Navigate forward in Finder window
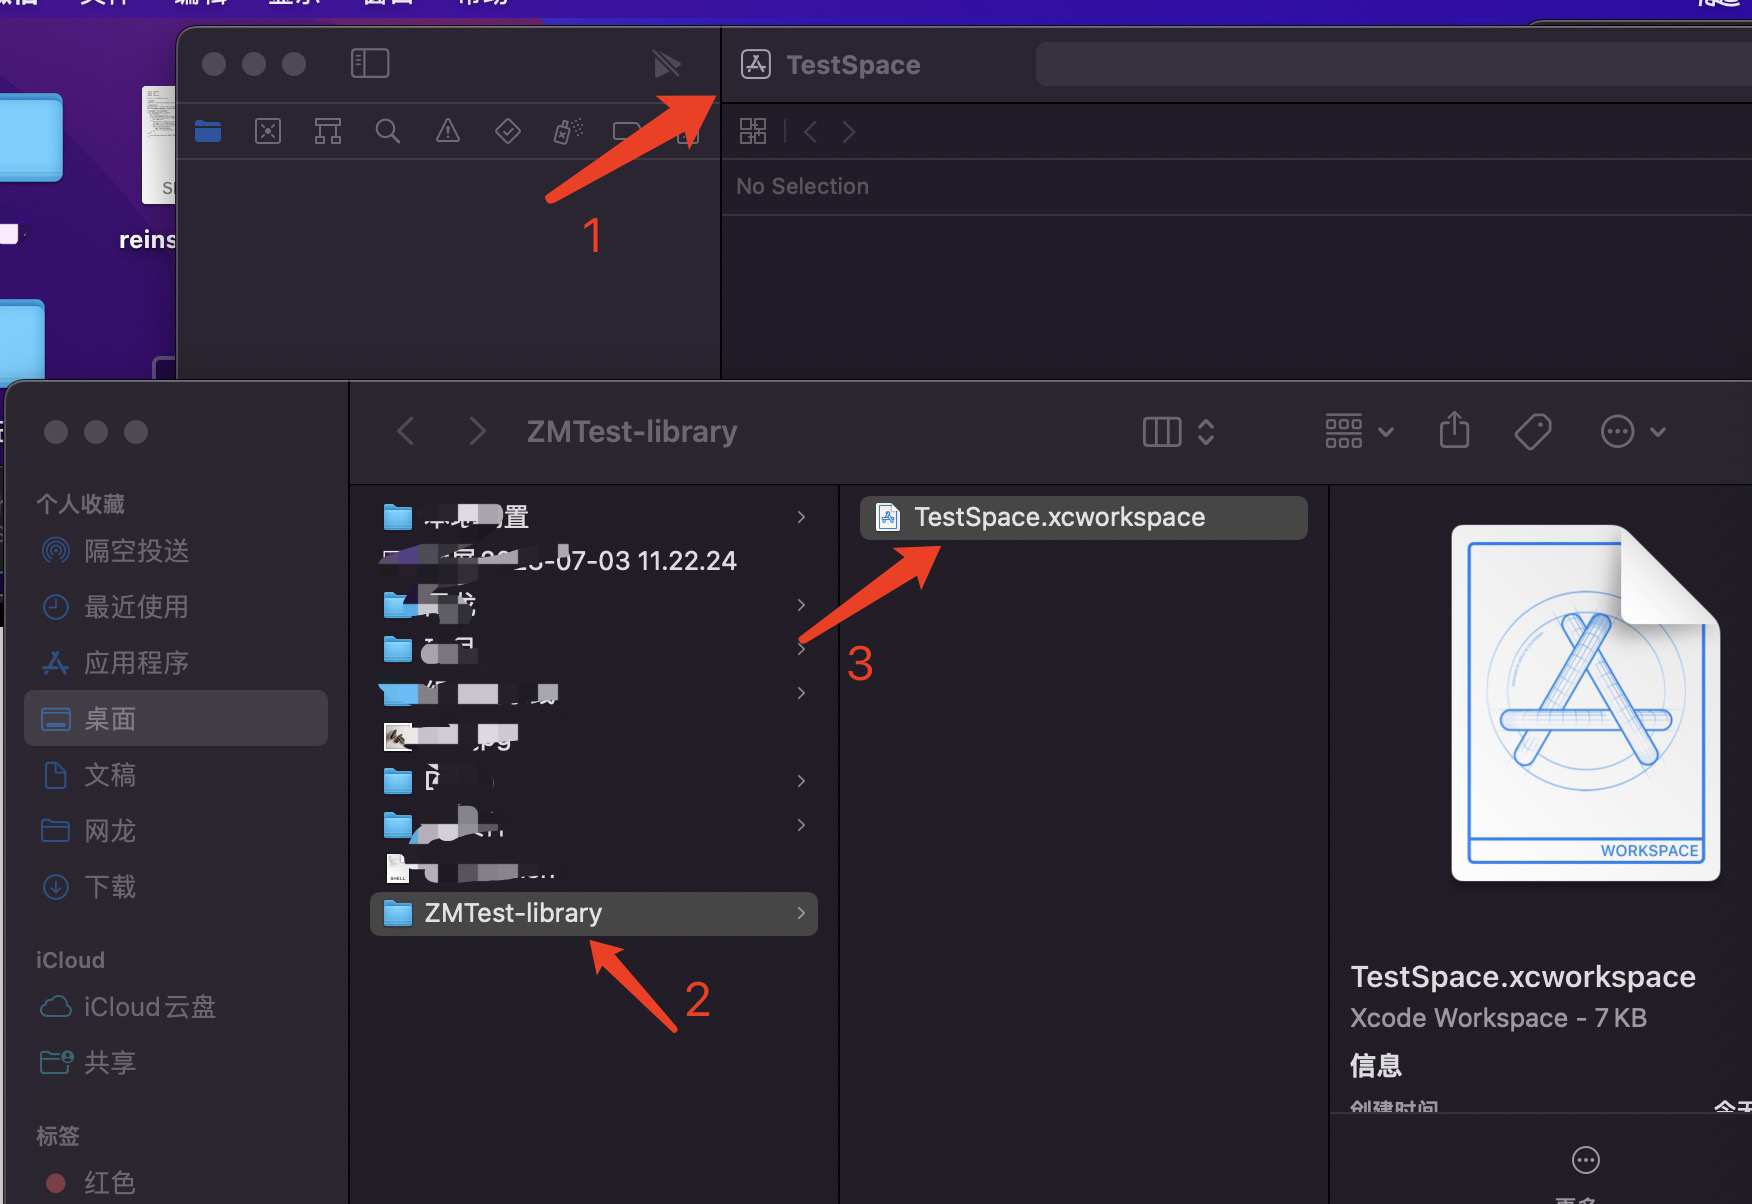This screenshot has height=1204, width=1752. (x=477, y=431)
